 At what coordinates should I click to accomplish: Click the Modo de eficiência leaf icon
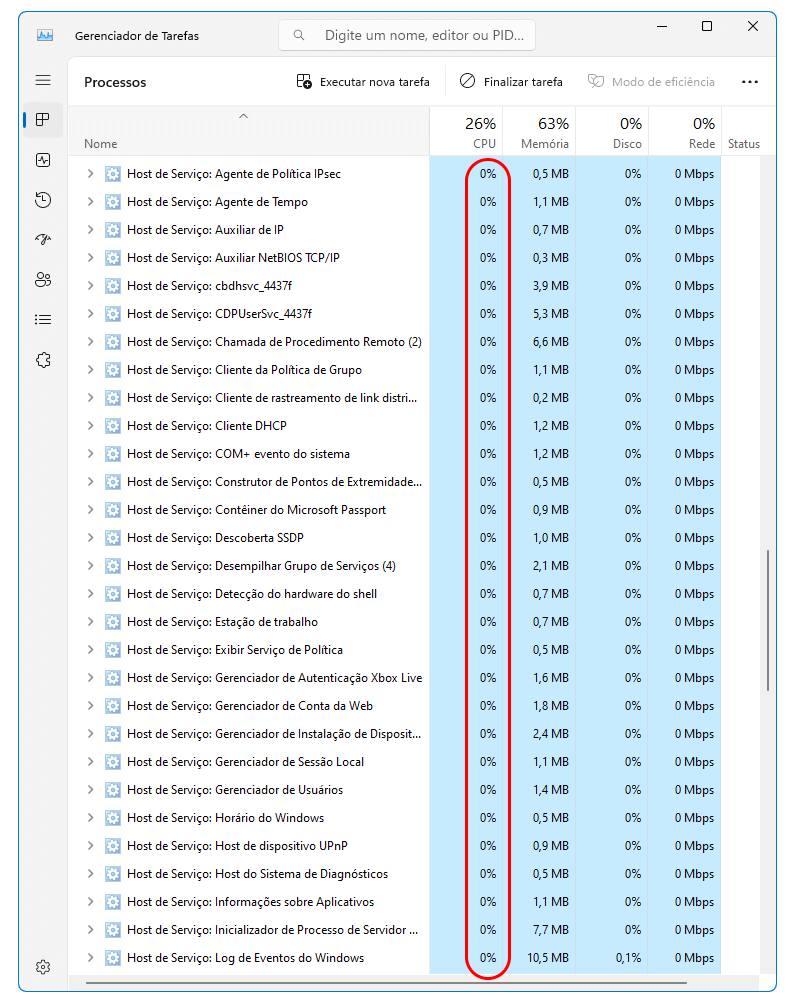coord(595,81)
